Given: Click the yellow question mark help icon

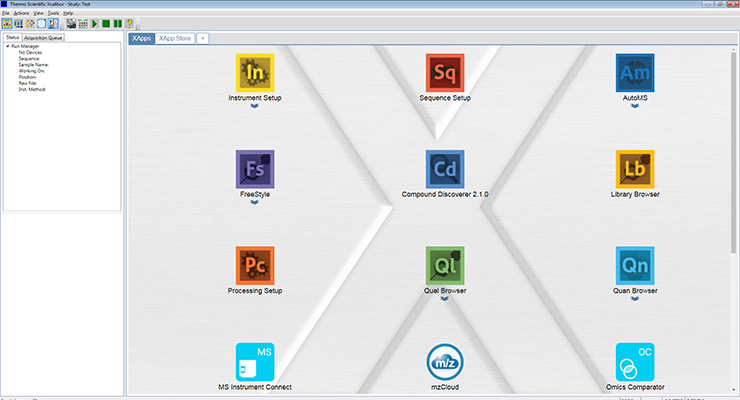Looking at the screenshot, I should (x=129, y=24).
